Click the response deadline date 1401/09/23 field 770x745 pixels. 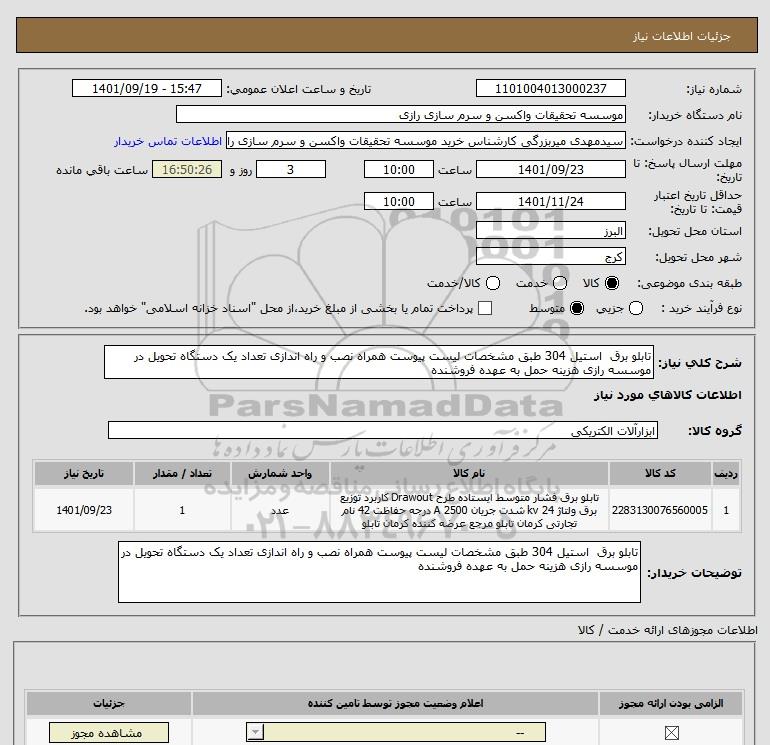(x=550, y=169)
